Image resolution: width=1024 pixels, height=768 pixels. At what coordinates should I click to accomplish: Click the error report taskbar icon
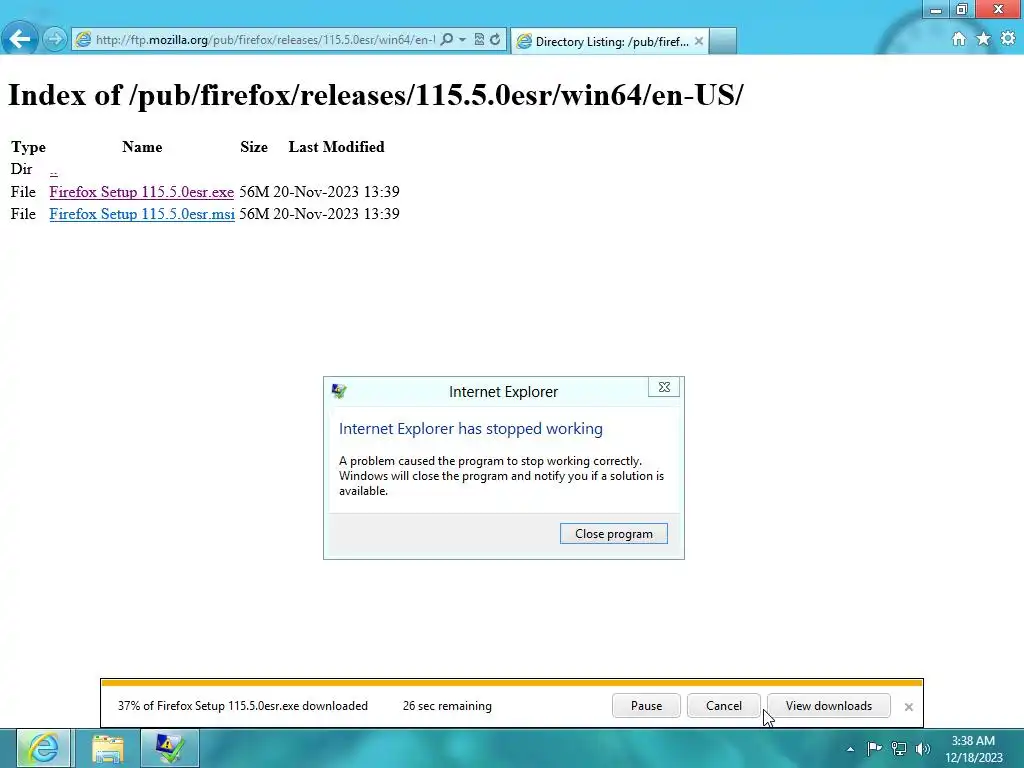pos(170,748)
